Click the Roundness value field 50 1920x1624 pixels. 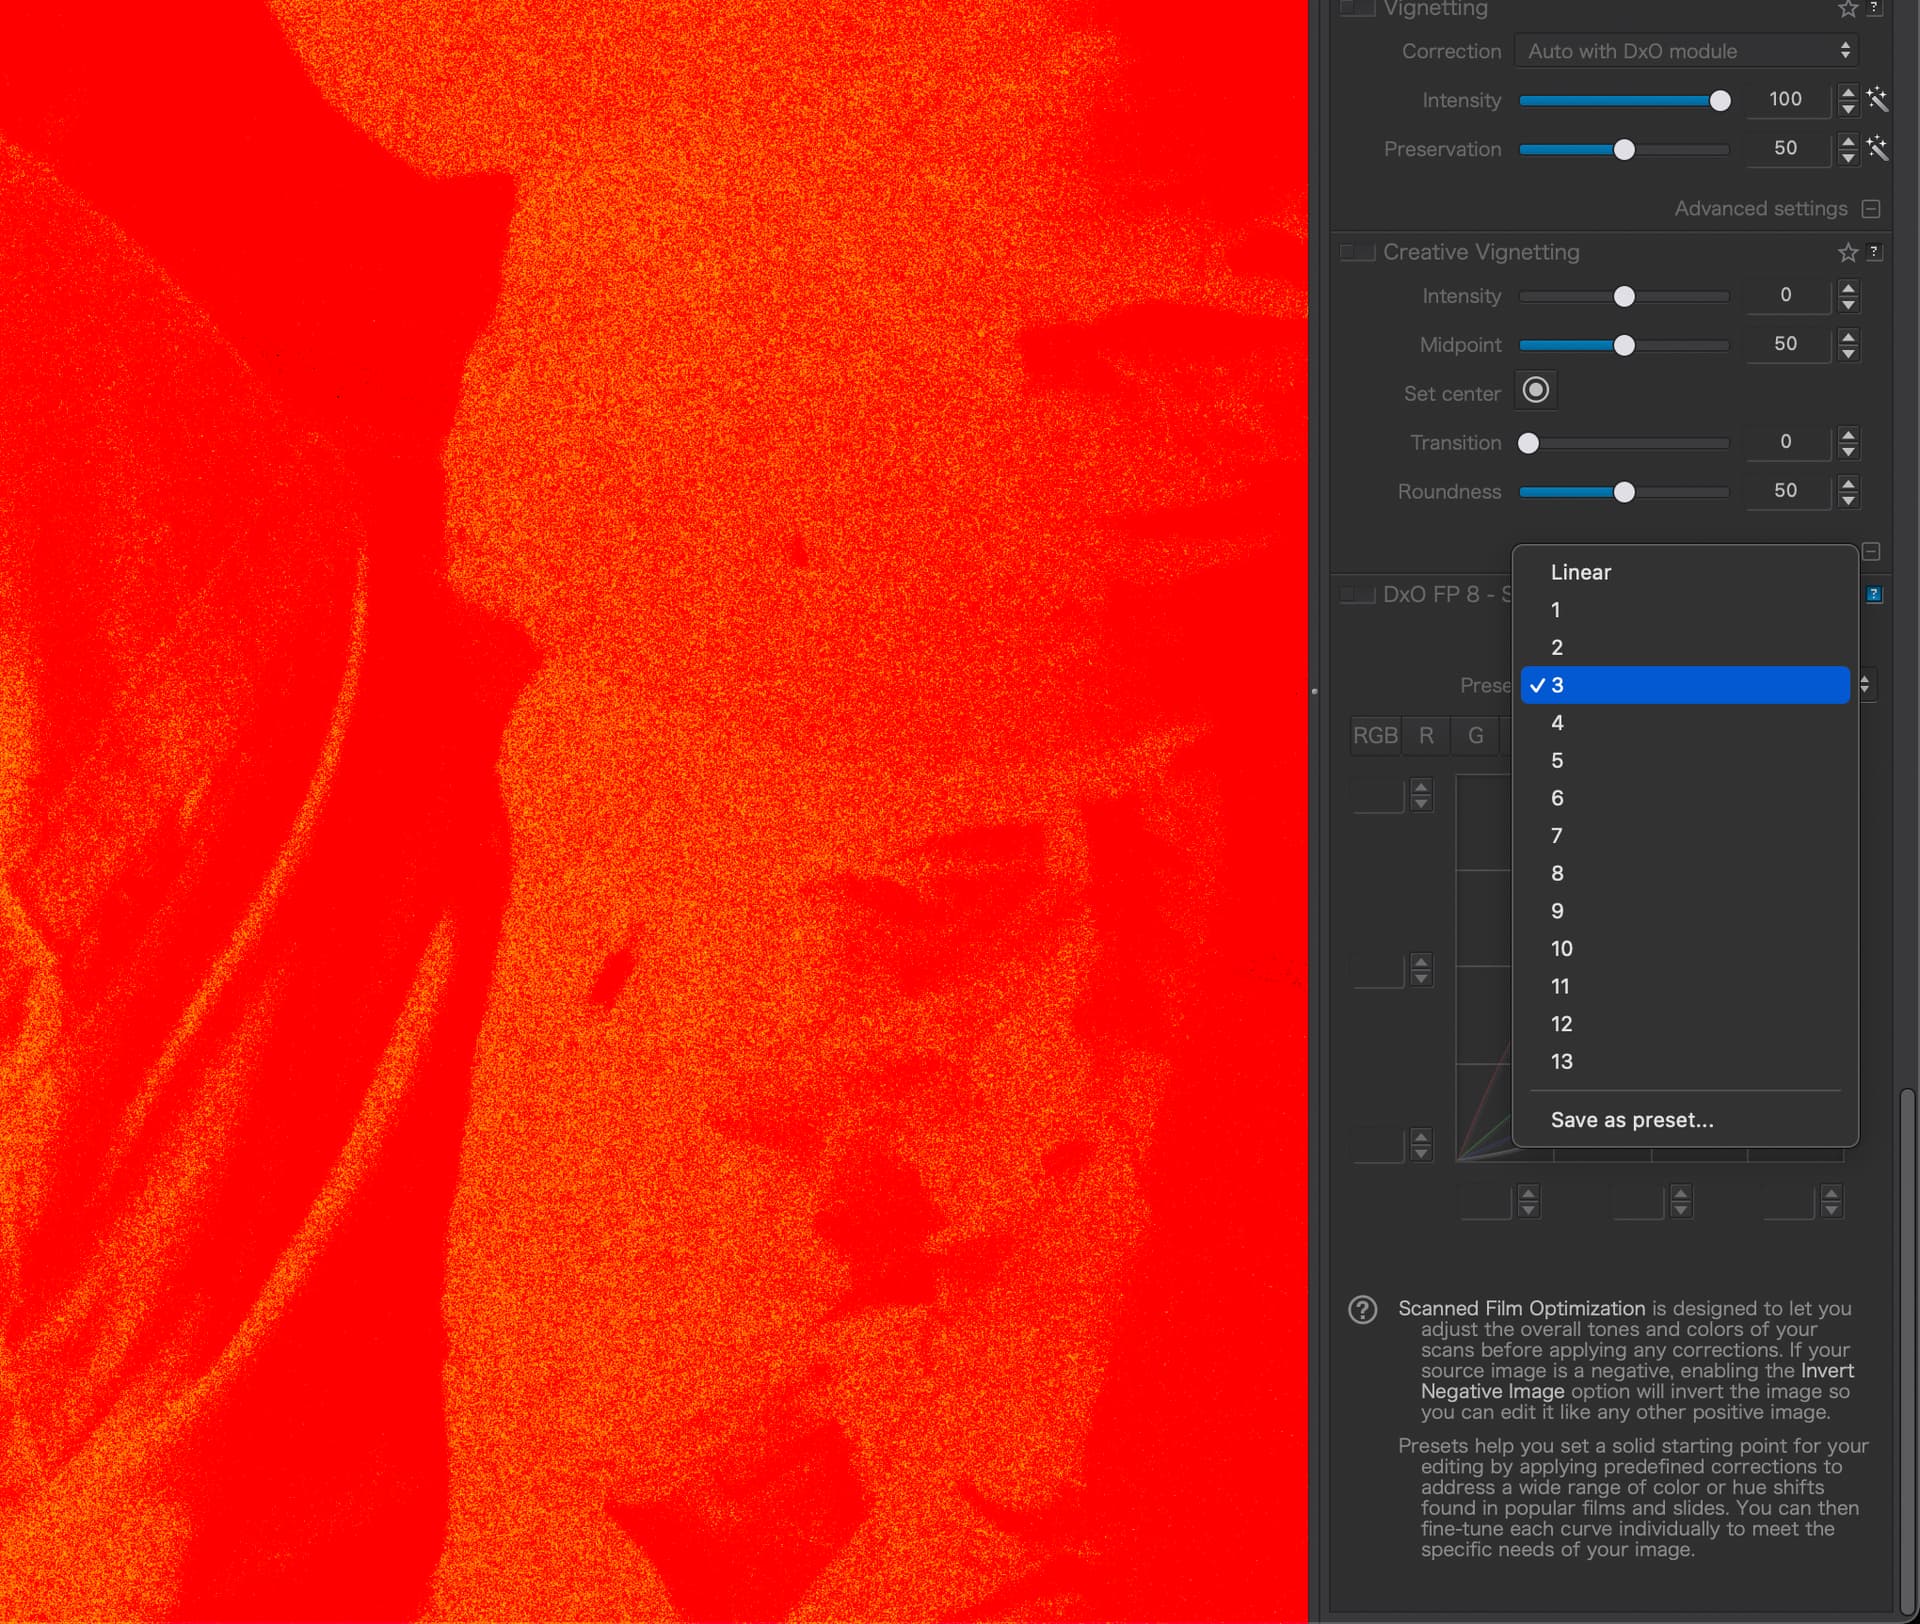[1785, 491]
